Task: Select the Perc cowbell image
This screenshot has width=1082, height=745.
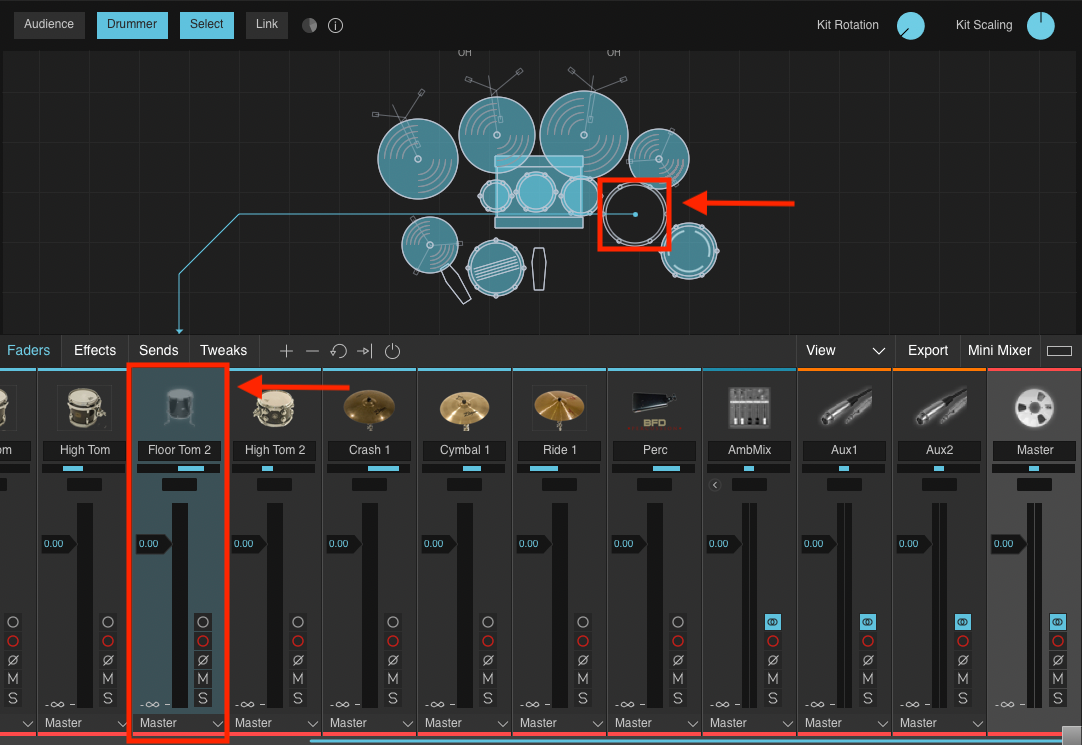Action: tap(654, 410)
